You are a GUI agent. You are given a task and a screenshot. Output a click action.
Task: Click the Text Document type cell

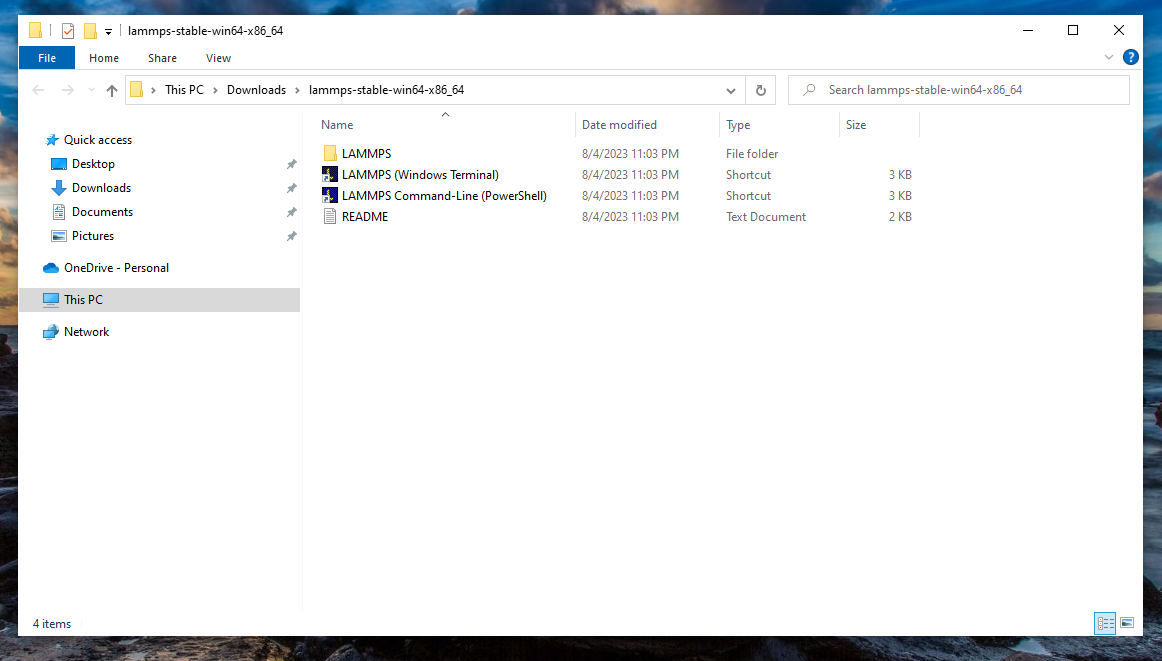click(x=766, y=216)
